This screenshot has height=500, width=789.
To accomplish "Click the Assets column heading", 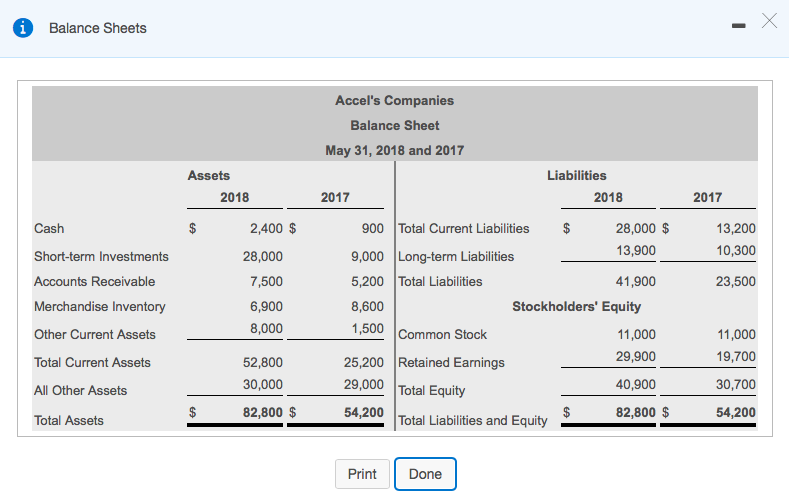I will [x=209, y=176].
